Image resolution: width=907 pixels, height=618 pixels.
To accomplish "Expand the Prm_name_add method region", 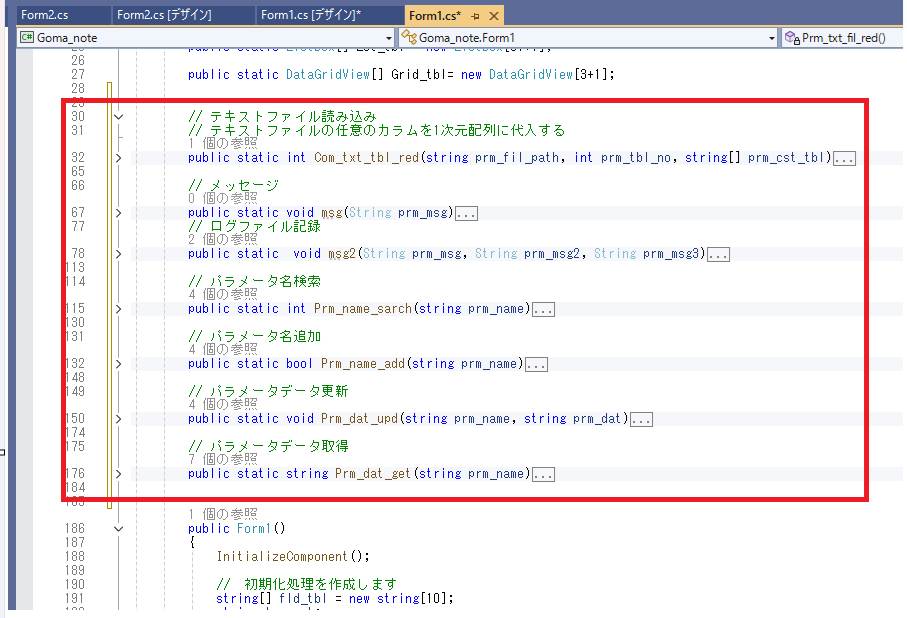I will (118, 364).
